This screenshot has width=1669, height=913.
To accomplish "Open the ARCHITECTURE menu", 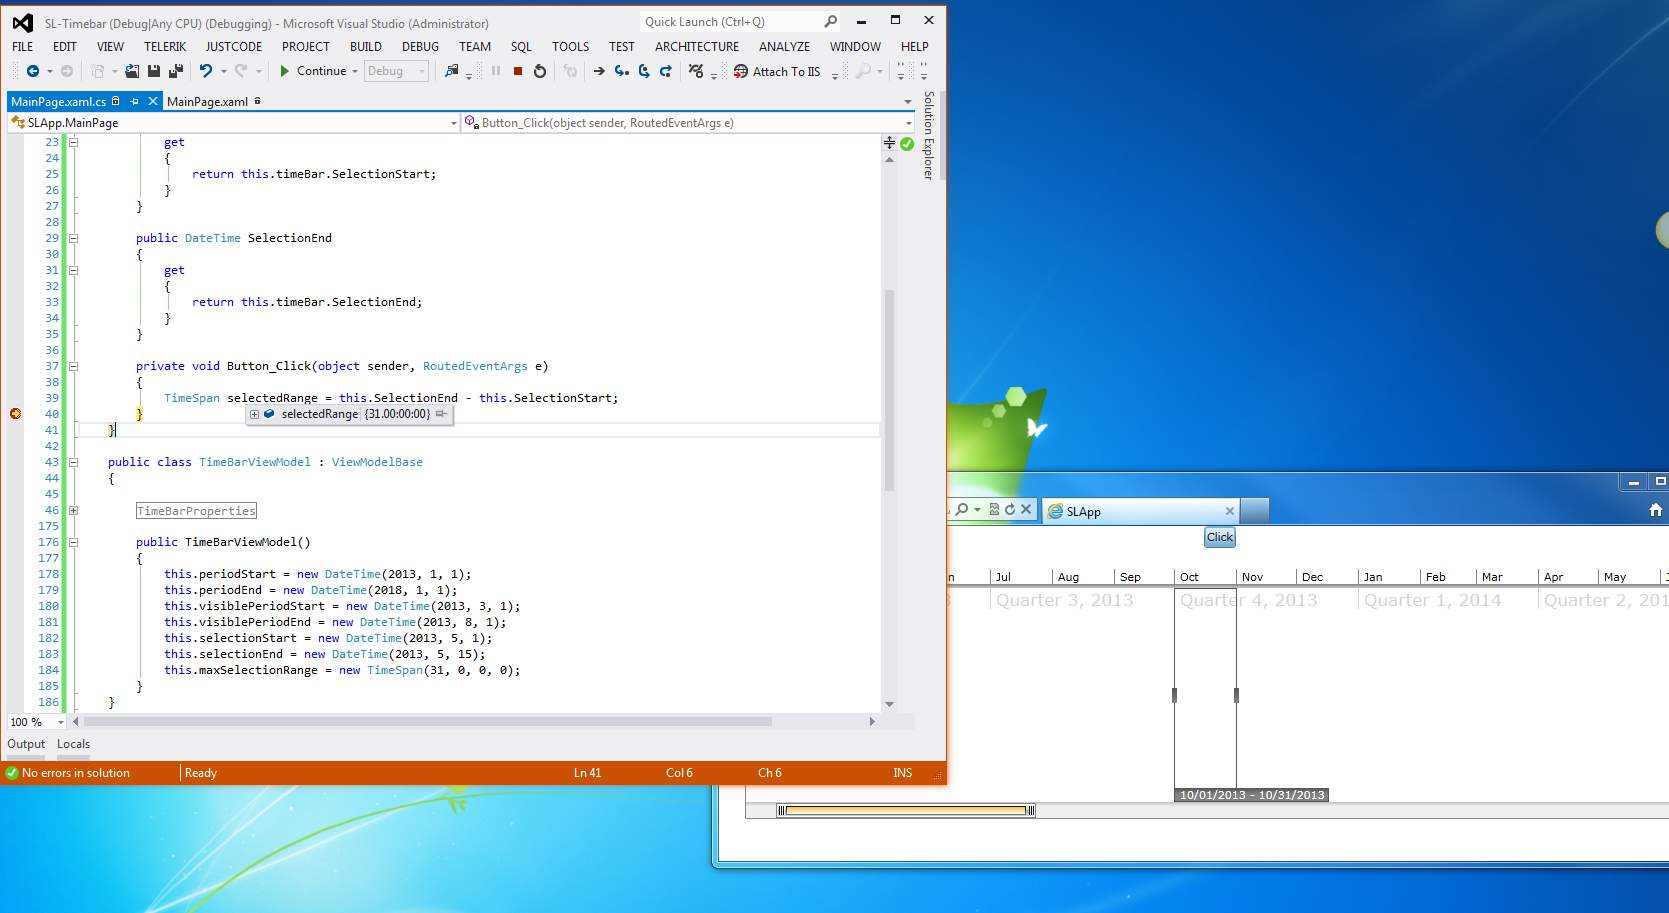I will (697, 46).
